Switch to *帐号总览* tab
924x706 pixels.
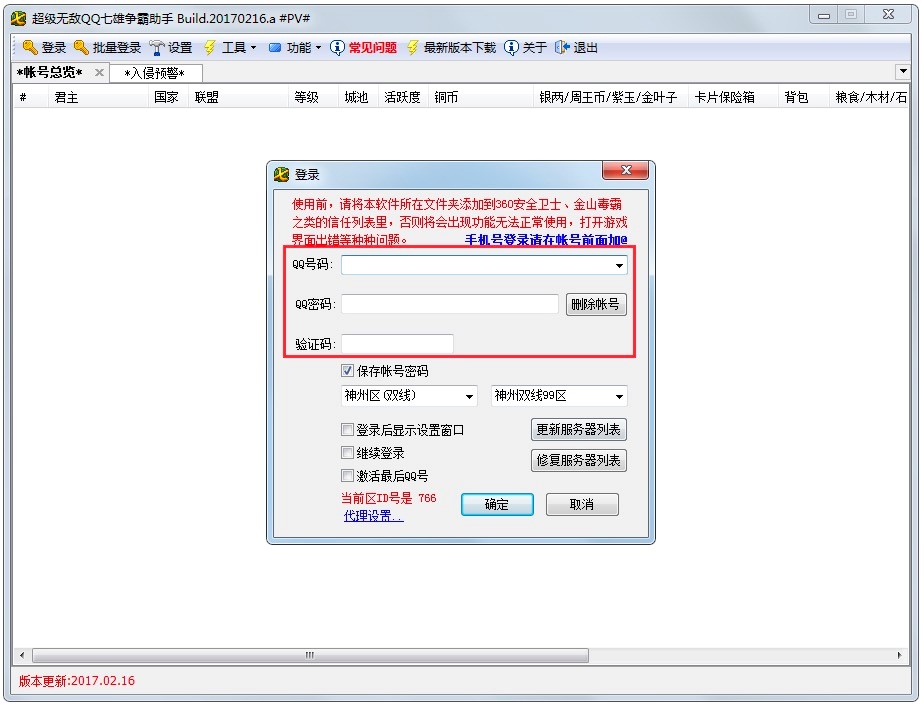(x=51, y=72)
